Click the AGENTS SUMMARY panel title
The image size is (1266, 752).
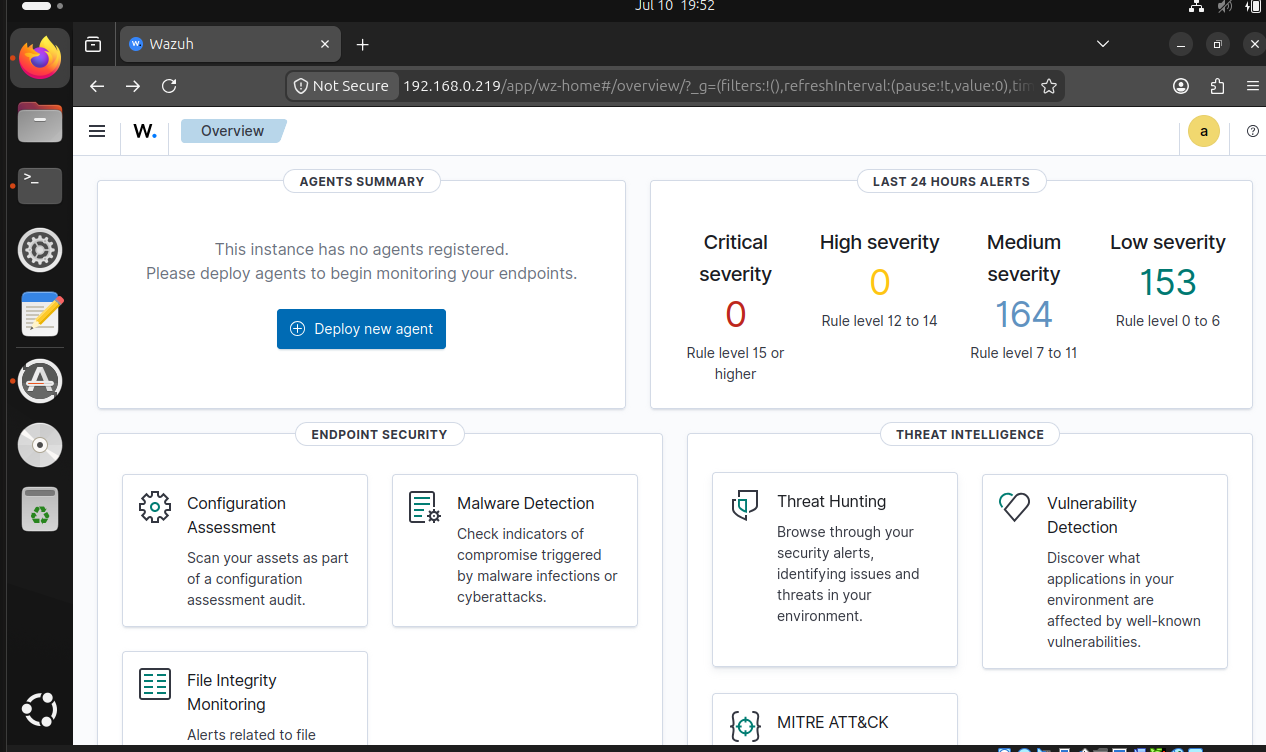[x=362, y=181]
